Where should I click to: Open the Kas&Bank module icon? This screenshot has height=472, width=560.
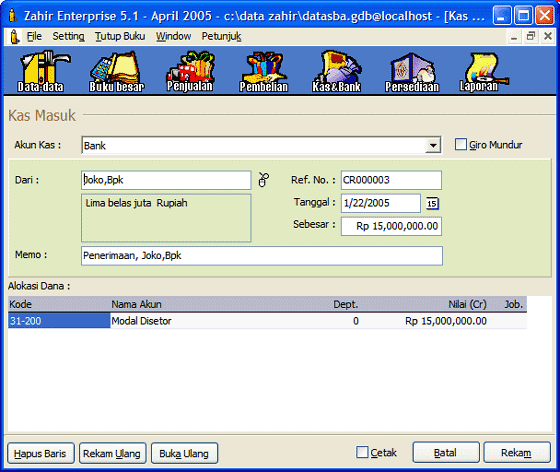(x=337, y=72)
